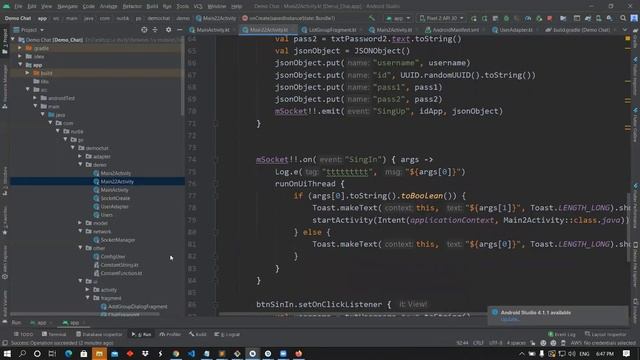Open the TODO tool window
This screenshot has height=360, width=640.
click(x=23, y=334)
